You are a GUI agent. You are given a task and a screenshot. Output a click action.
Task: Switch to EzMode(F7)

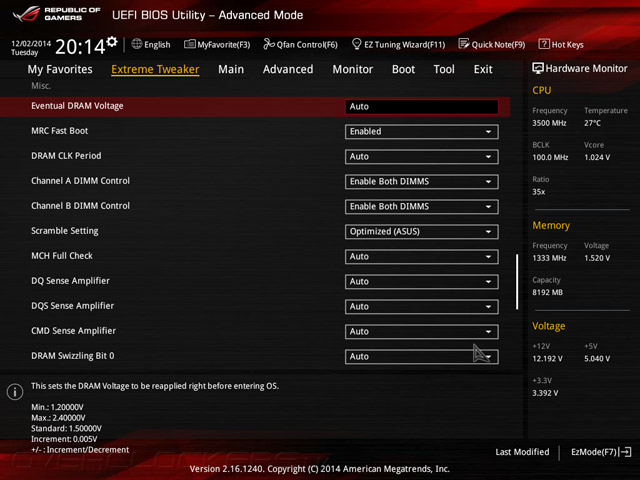tap(601, 452)
